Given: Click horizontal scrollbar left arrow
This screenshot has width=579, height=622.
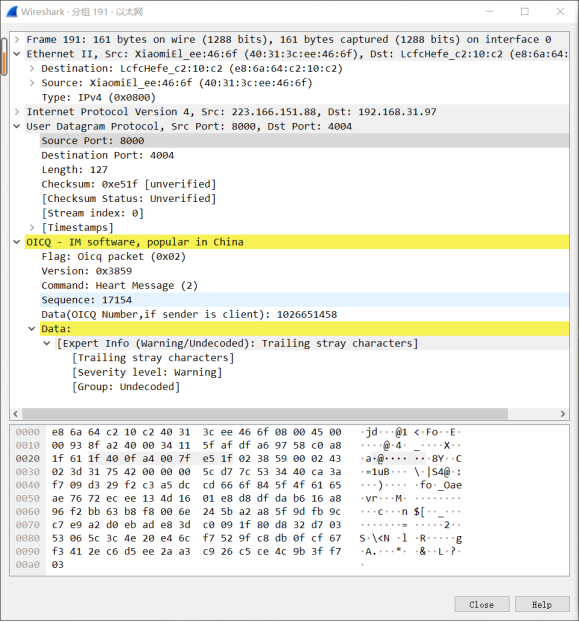Looking at the screenshot, I should pos(15,414).
